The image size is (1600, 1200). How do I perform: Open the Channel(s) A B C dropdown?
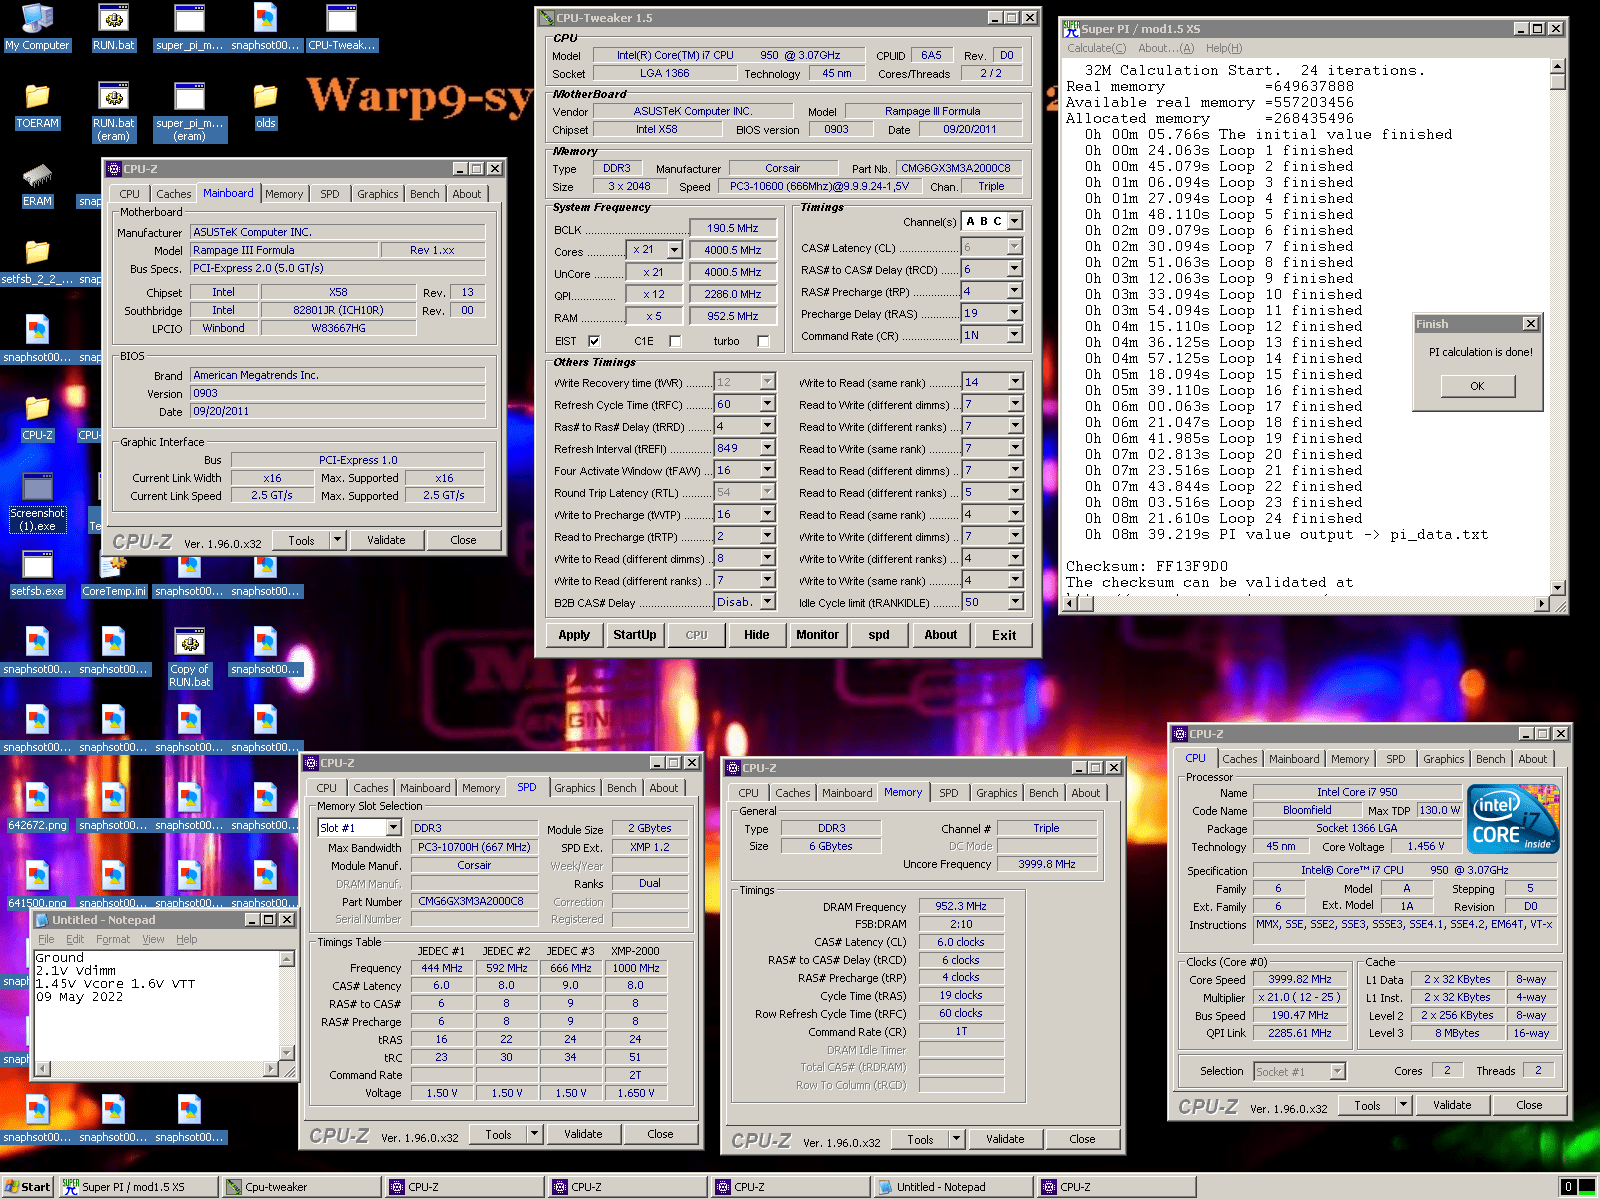1014,221
